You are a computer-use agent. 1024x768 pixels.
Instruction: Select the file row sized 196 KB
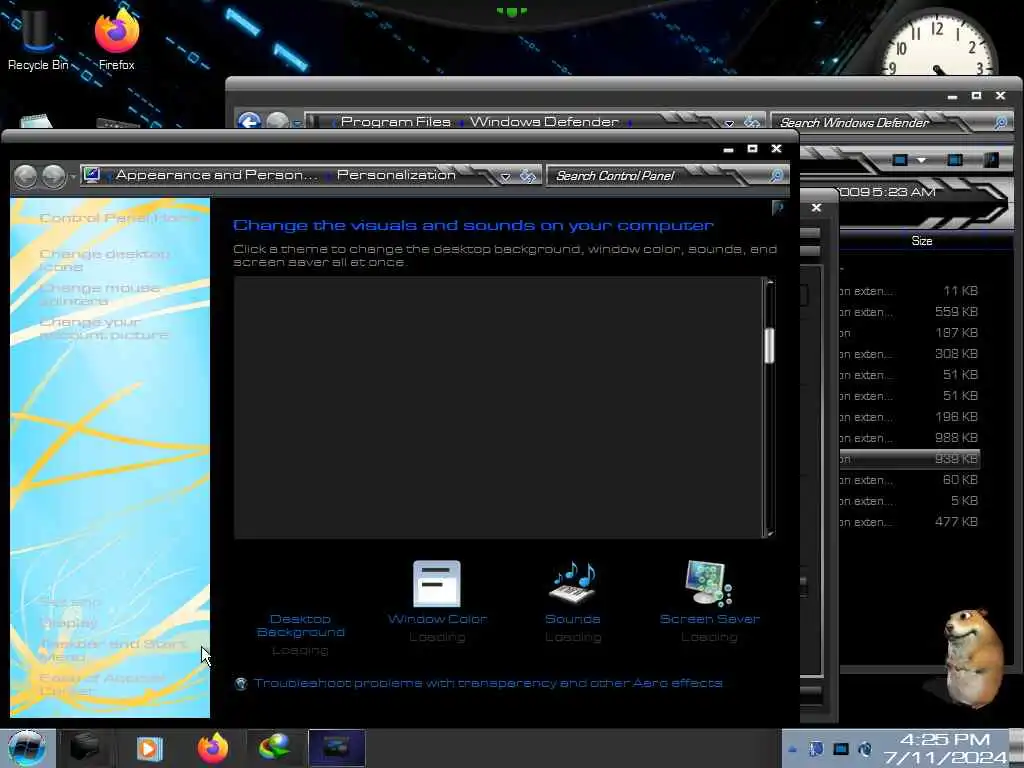[x=909, y=417]
